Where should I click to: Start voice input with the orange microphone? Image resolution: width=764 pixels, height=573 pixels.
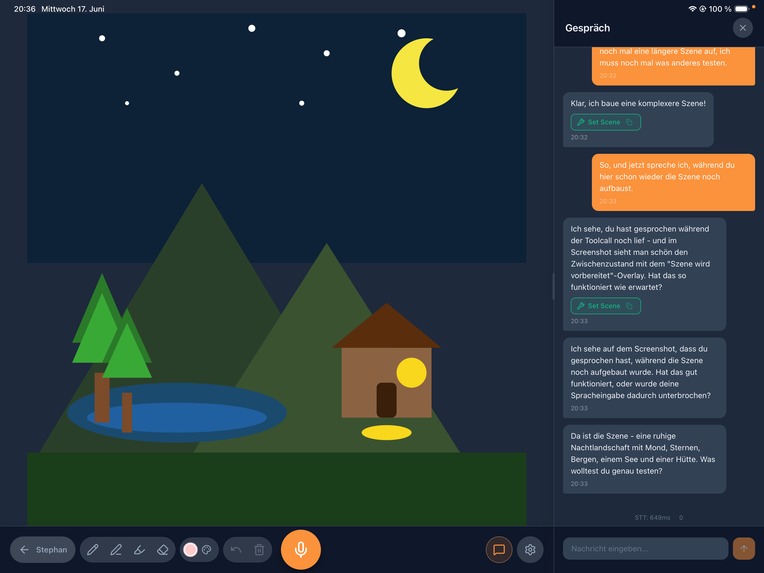point(301,549)
